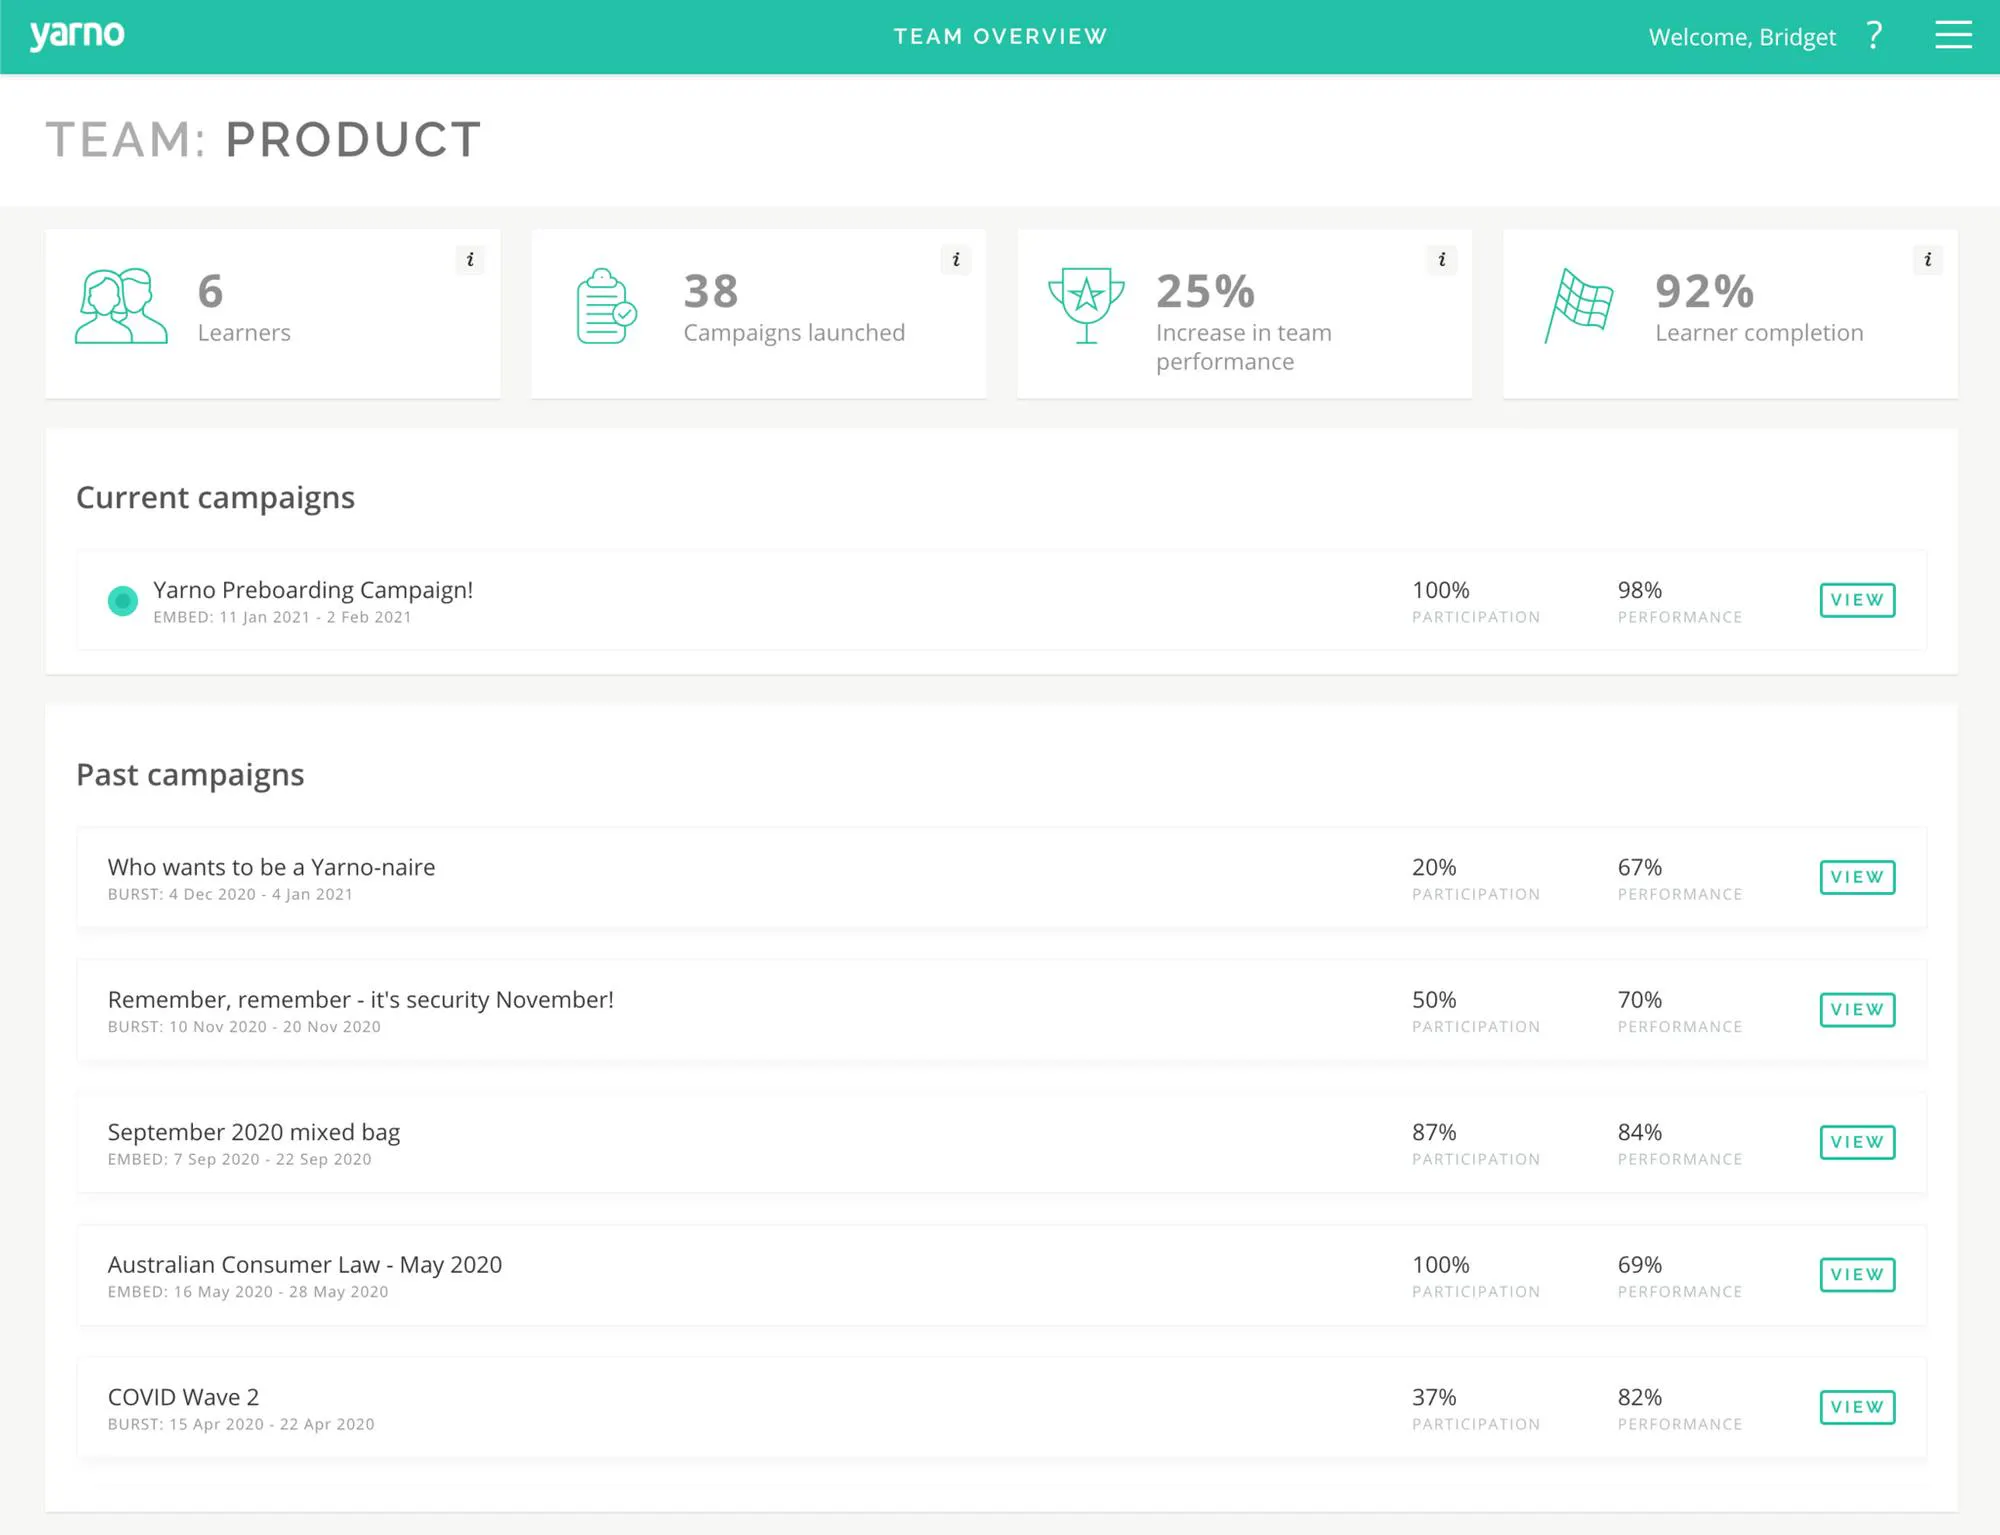View Australian Consumer Law campaign

(x=1857, y=1275)
